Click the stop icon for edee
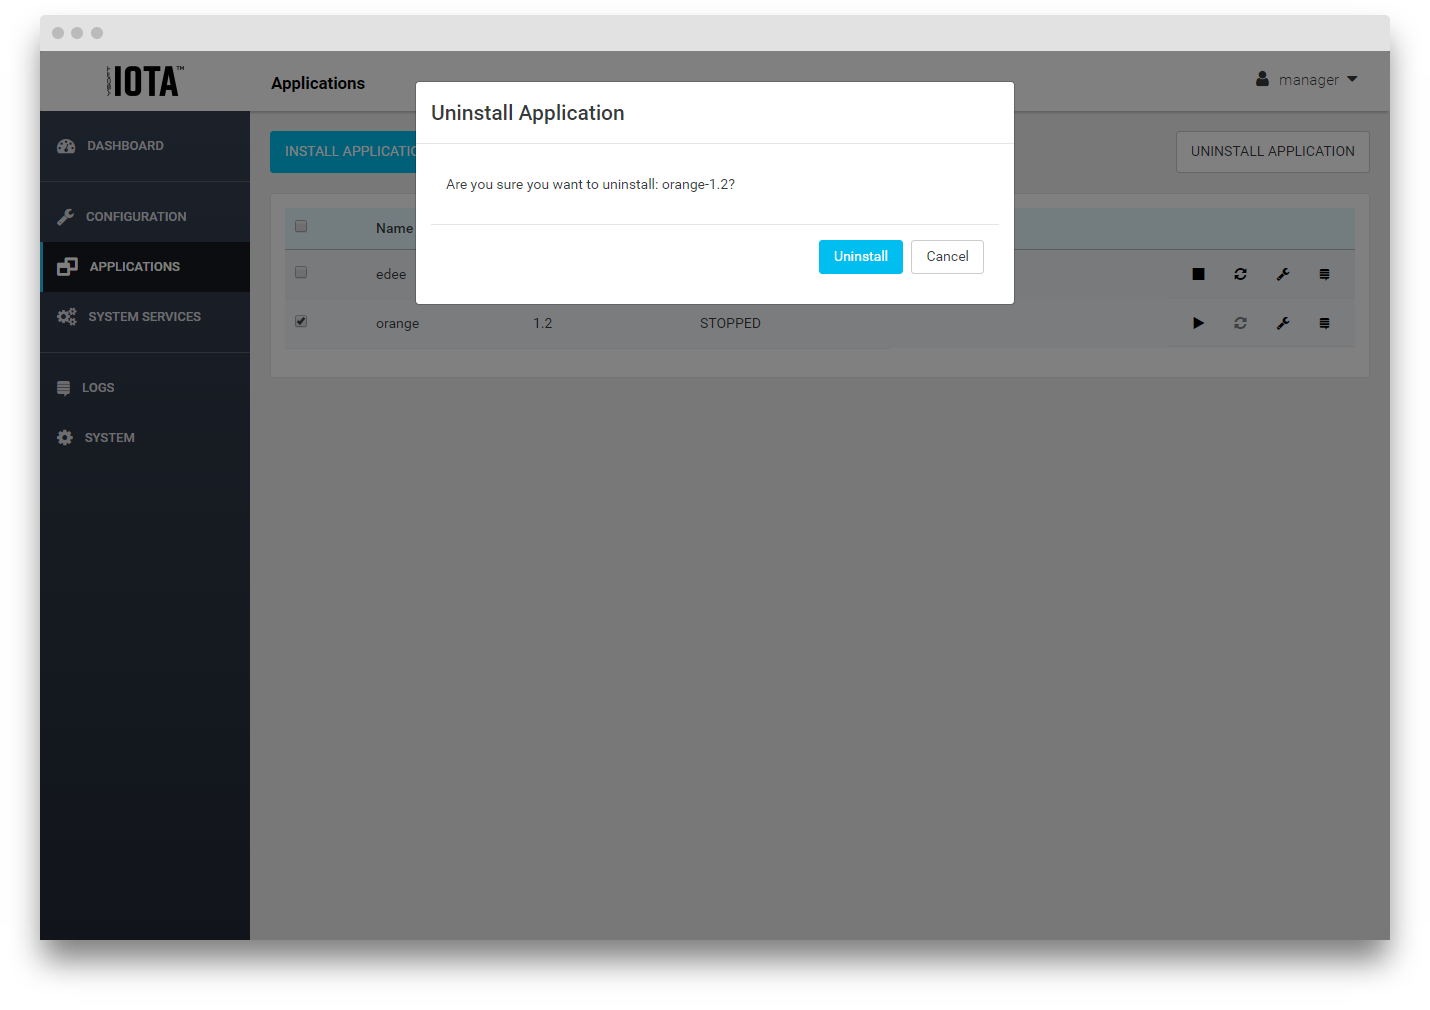Image resolution: width=1430 pixels, height=1010 pixels. coord(1198,274)
